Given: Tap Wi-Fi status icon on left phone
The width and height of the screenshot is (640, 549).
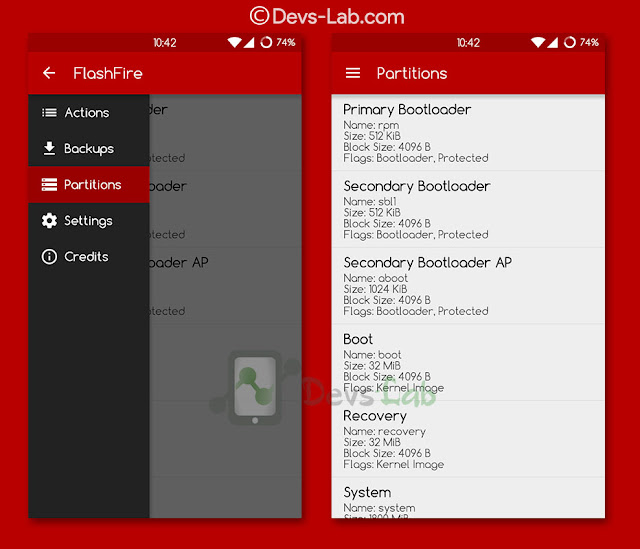Looking at the screenshot, I should (x=234, y=42).
